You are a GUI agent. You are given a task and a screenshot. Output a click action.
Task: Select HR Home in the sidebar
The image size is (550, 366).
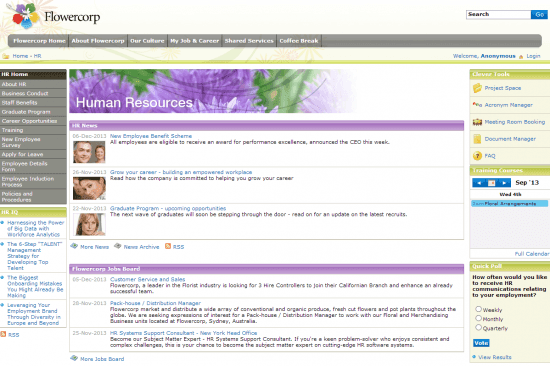click(x=33, y=74)
